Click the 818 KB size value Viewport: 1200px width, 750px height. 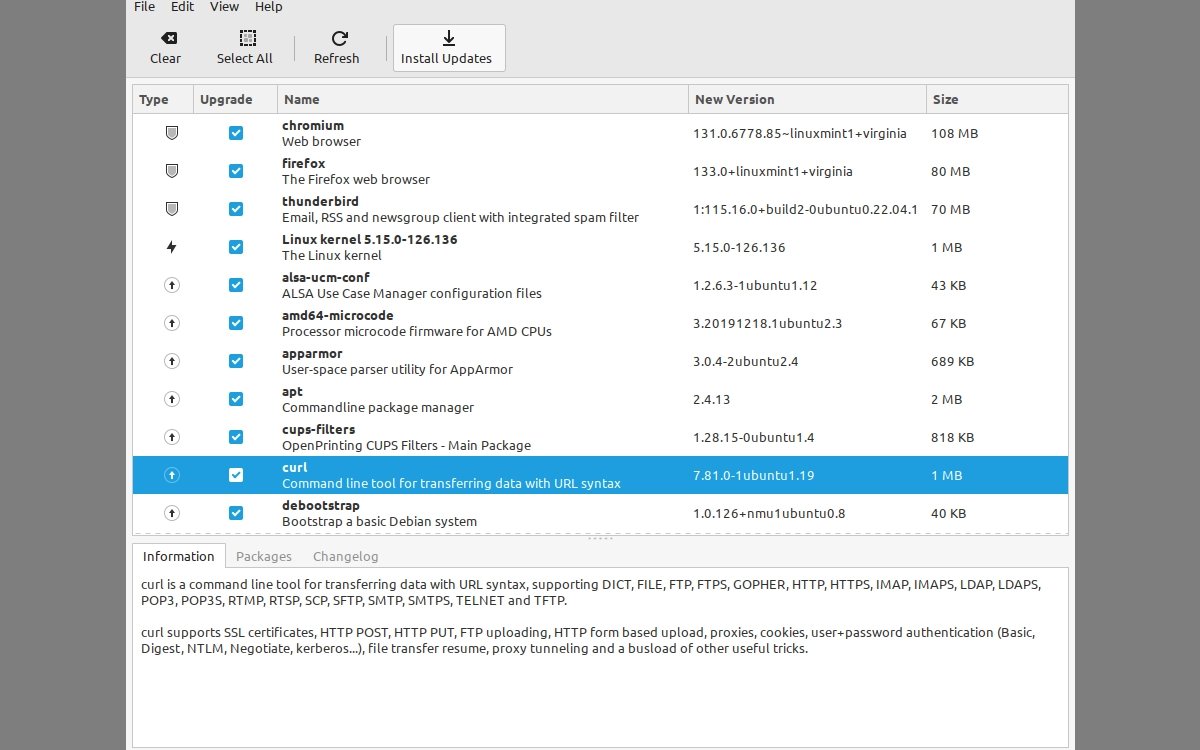952,437
